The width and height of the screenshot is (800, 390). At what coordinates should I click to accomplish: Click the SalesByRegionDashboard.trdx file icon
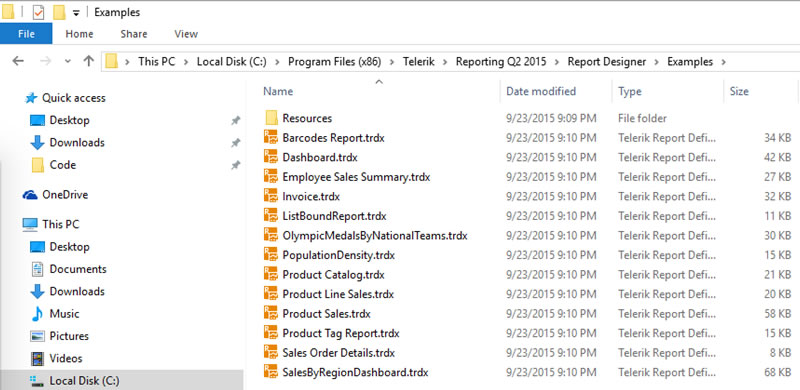[270, 372]
